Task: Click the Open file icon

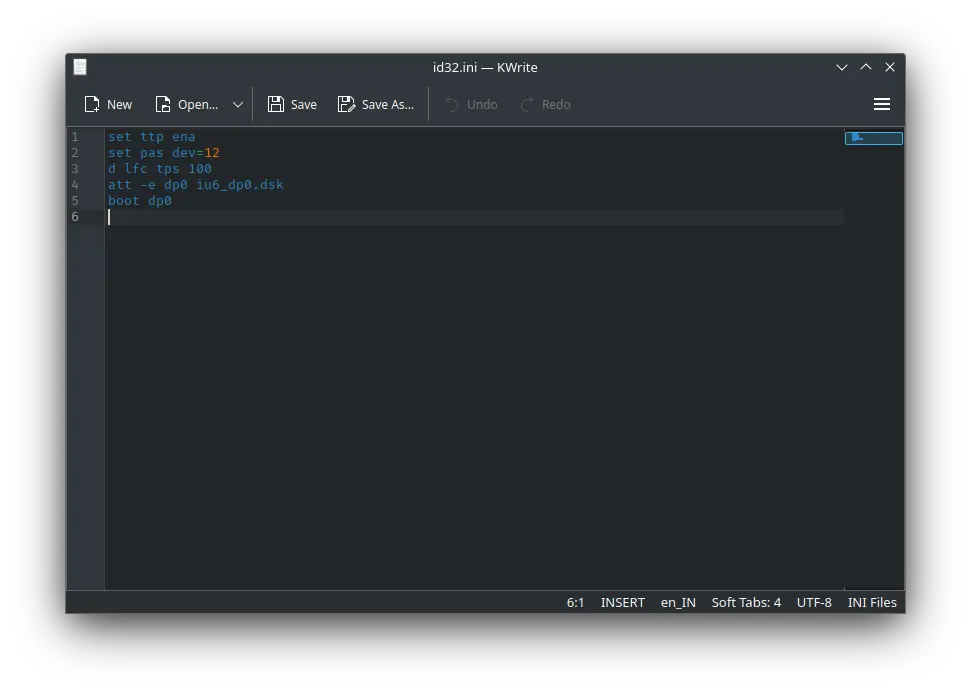Action: (x=163, y=104)
